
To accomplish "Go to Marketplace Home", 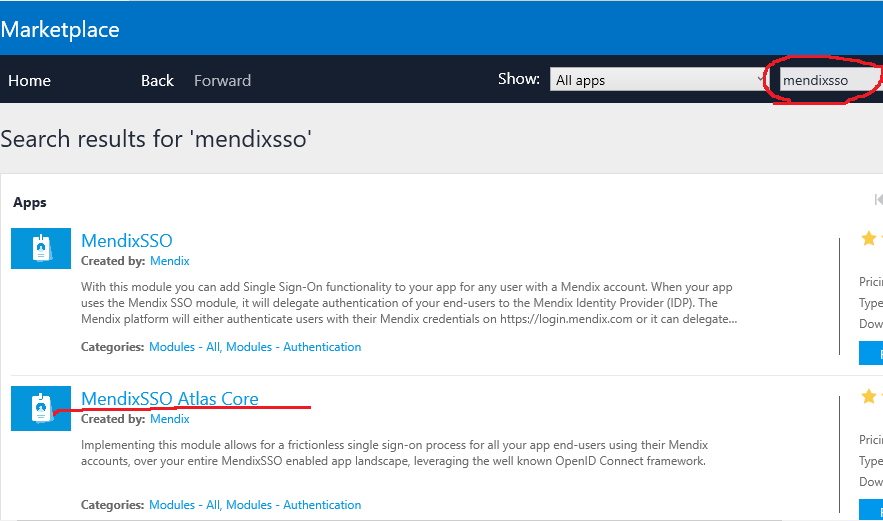I will pos(29,81).
